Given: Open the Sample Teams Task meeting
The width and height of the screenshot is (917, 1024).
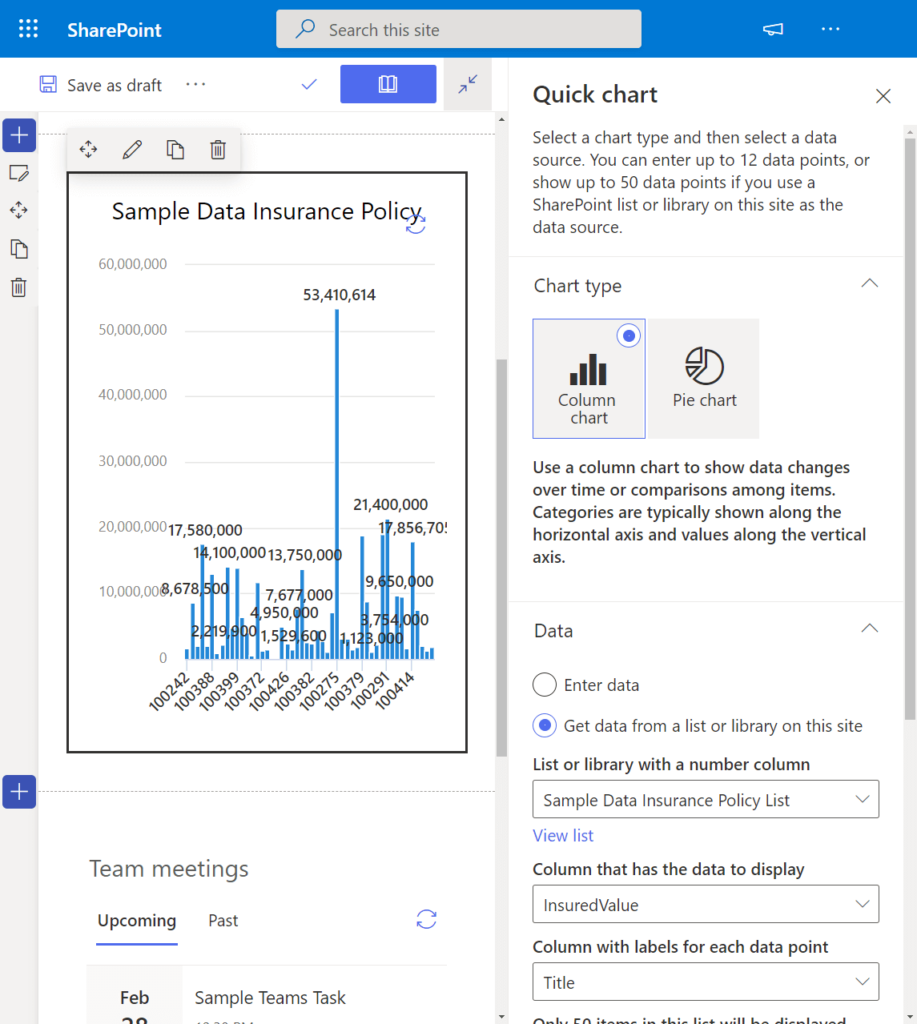Looking at the screenshot, I should [x=270, y=998].
